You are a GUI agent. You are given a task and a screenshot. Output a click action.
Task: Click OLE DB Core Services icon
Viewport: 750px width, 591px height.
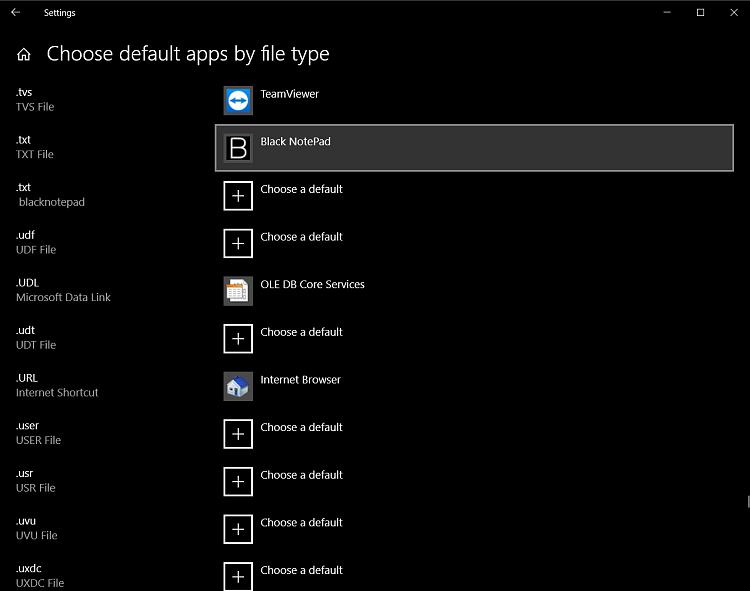click(238, 291)
